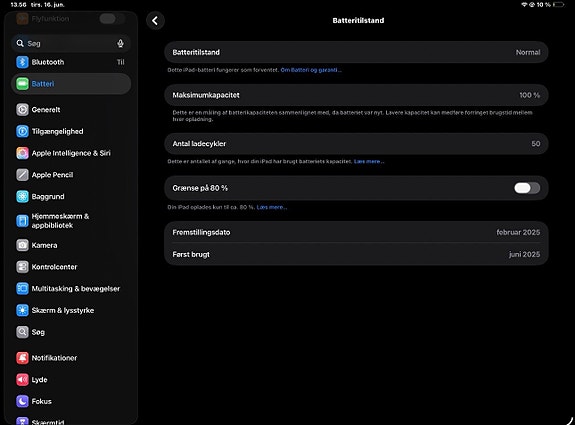Tap the clock in the status bar
This screenshot has height=425, width=575.
point(18,5)
